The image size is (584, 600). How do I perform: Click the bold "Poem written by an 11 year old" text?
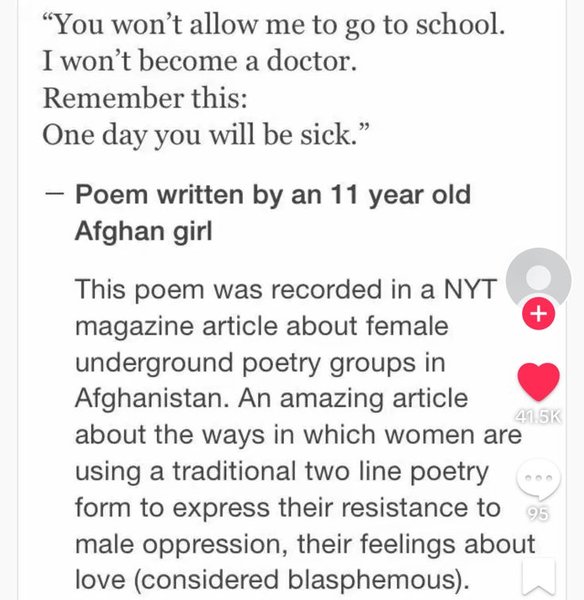273,195
